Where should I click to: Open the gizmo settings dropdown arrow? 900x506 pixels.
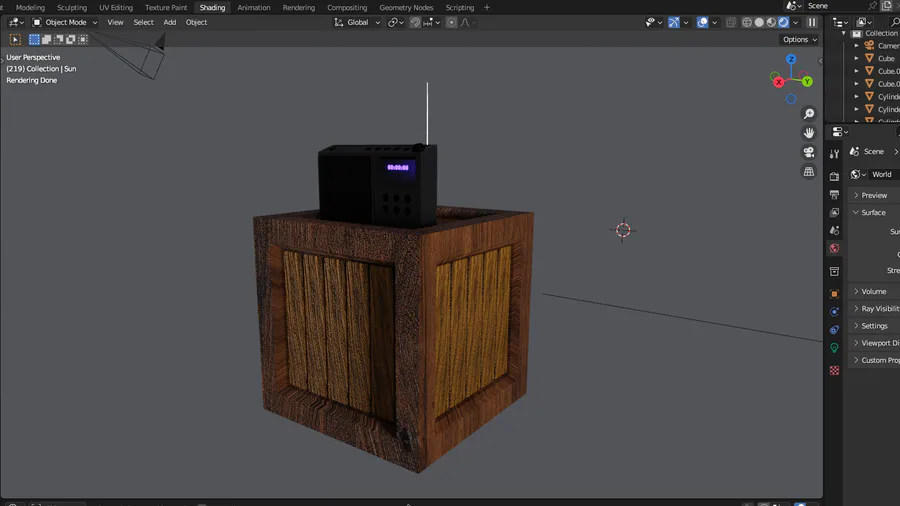[686, 22]
